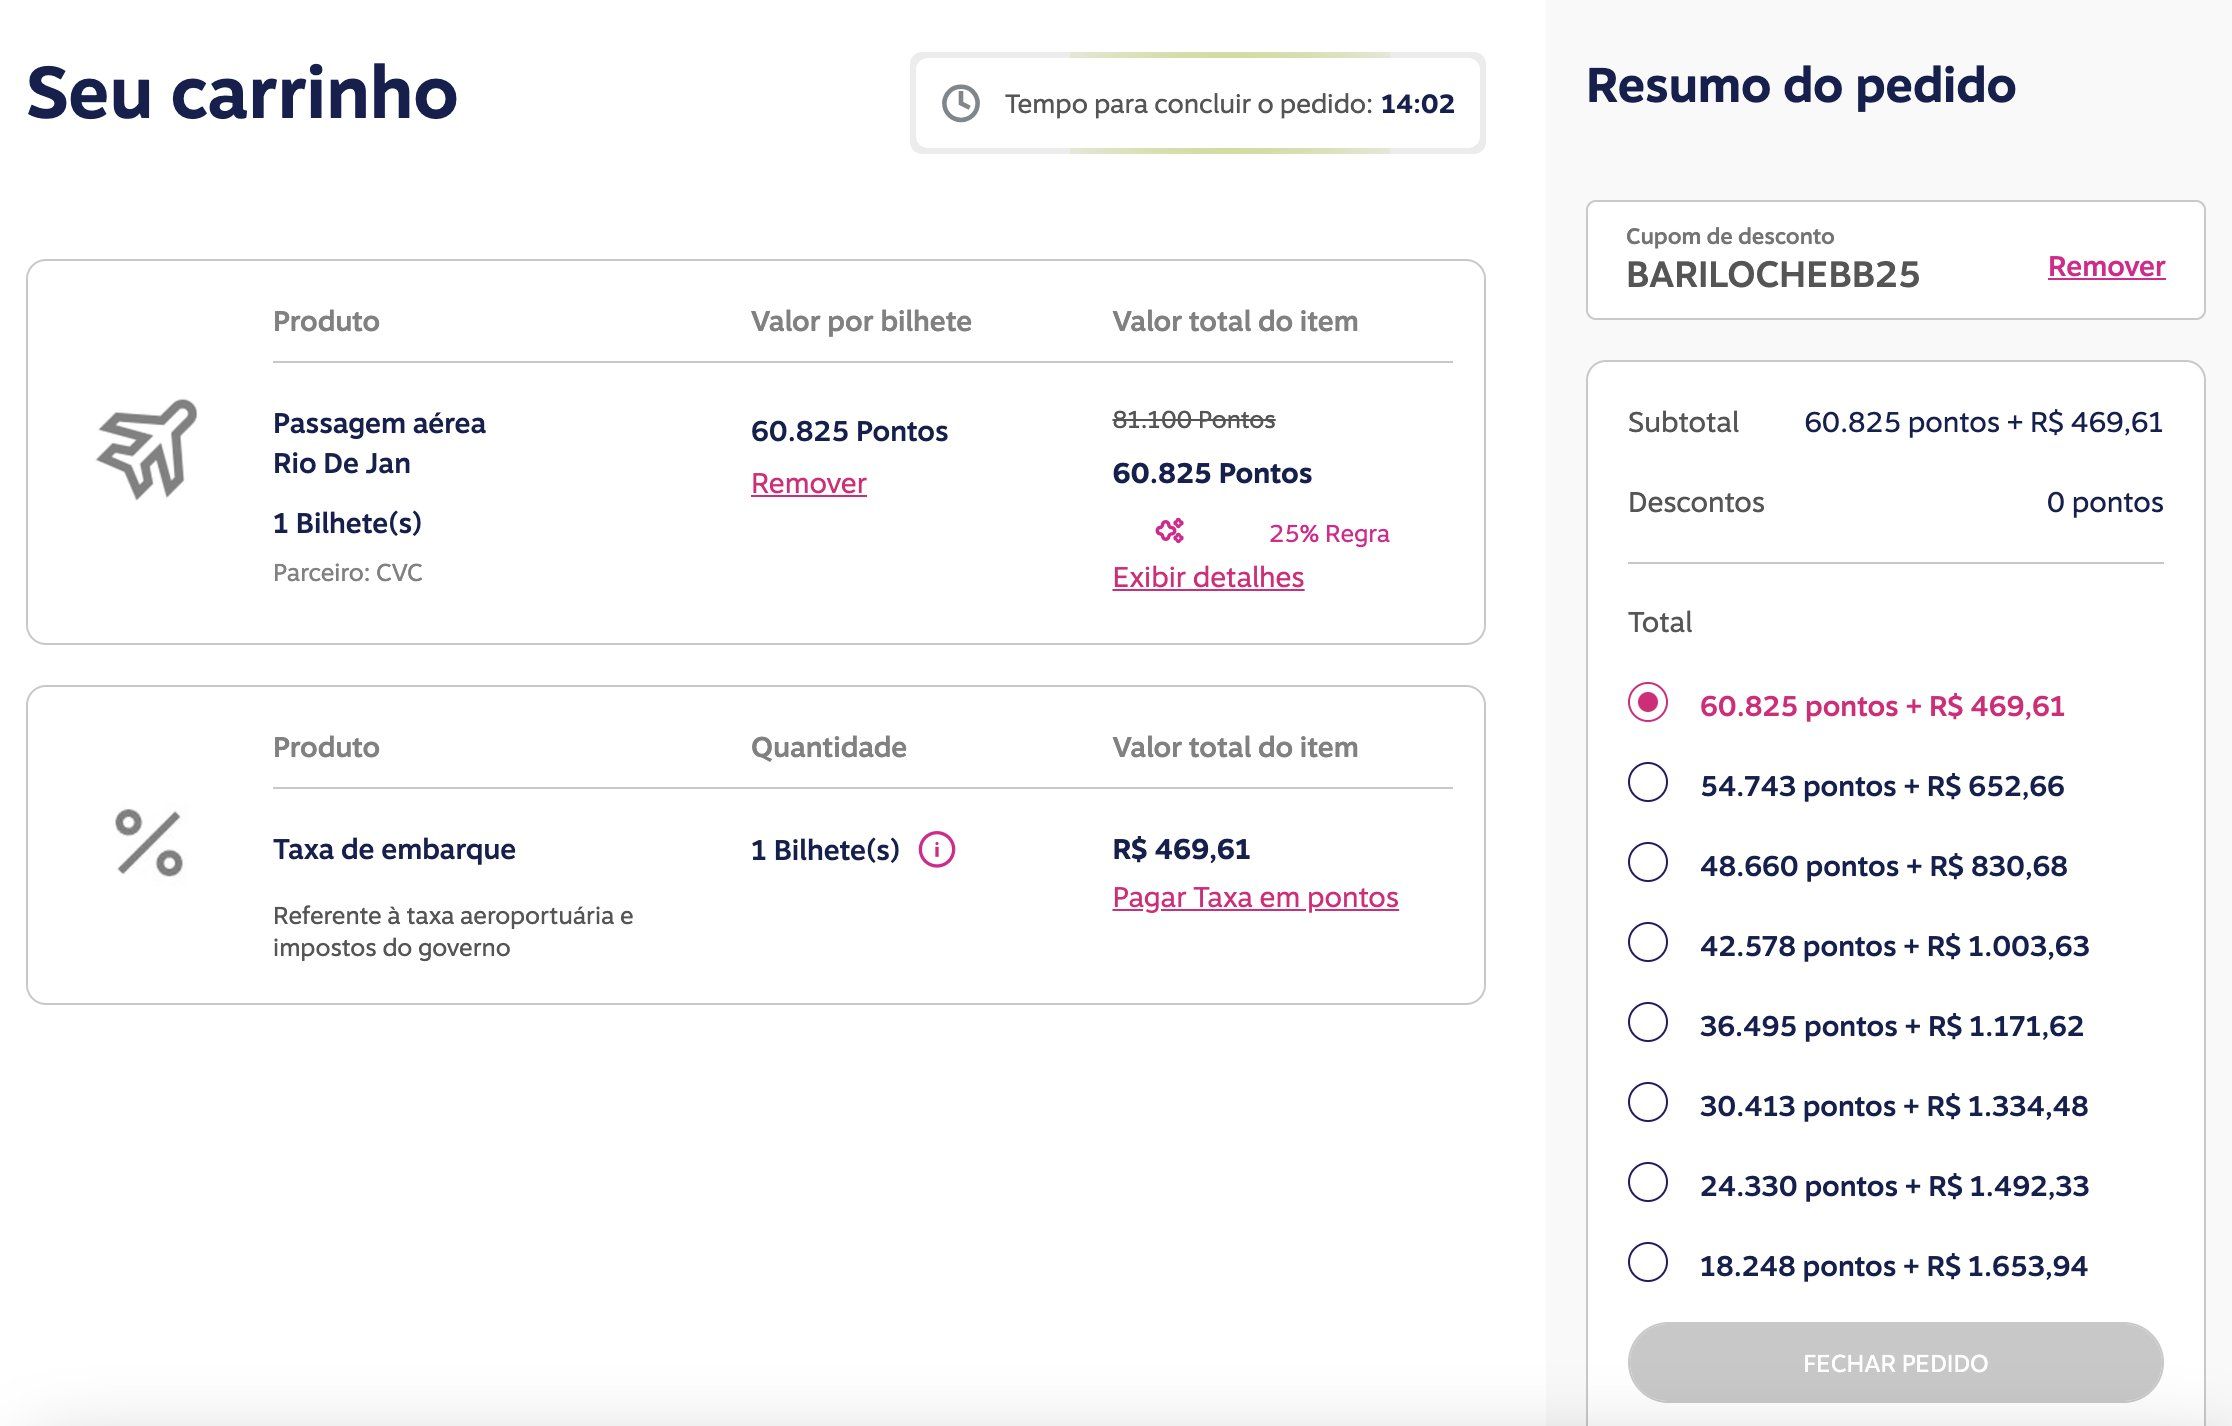Click the FECHAR PEDIDO button
2232x1426 pixels.
coord(1895,1362)
